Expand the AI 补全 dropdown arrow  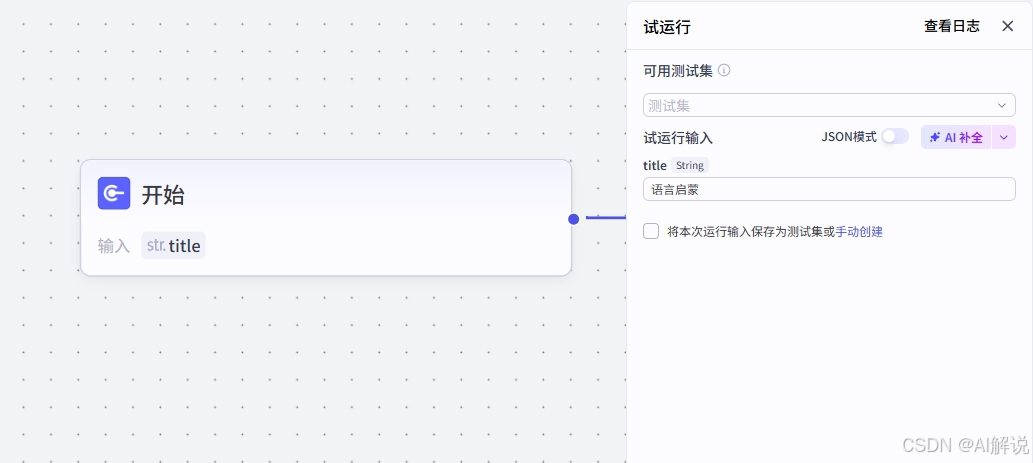(1003, 138)
